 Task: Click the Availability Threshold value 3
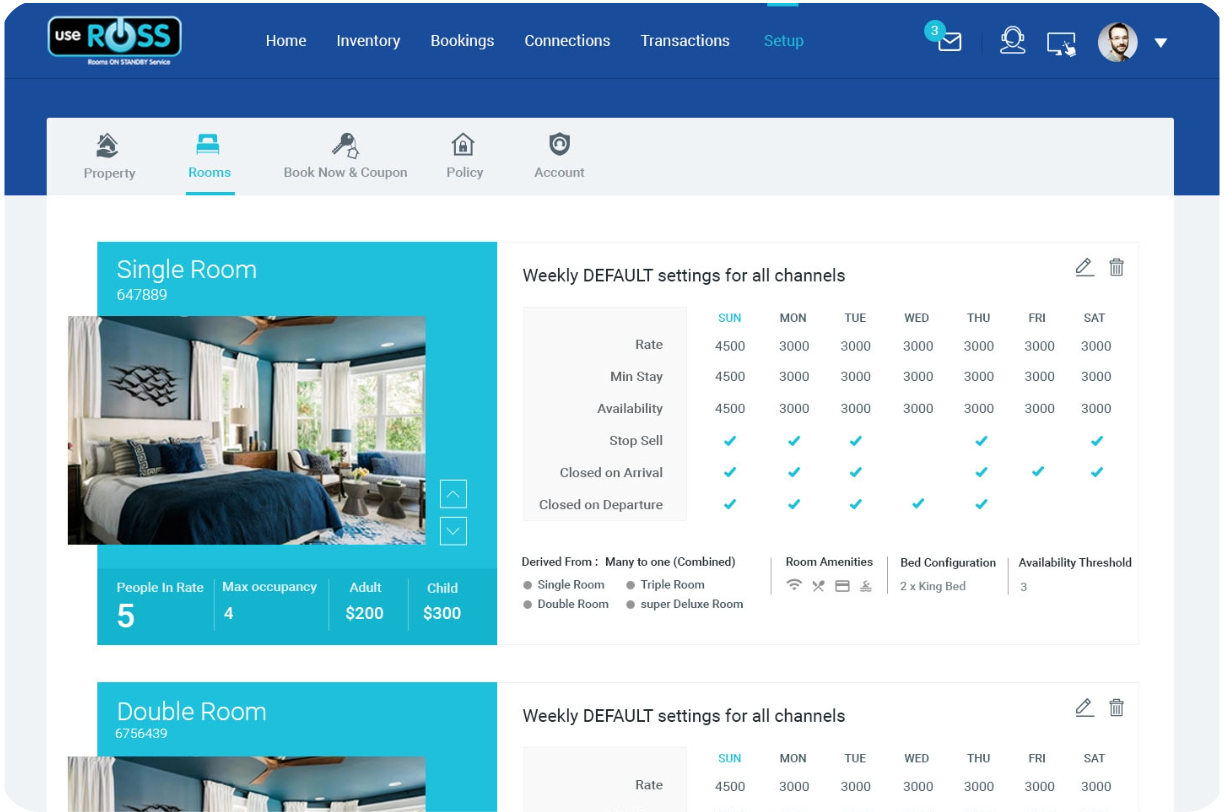click(1023, 587)
